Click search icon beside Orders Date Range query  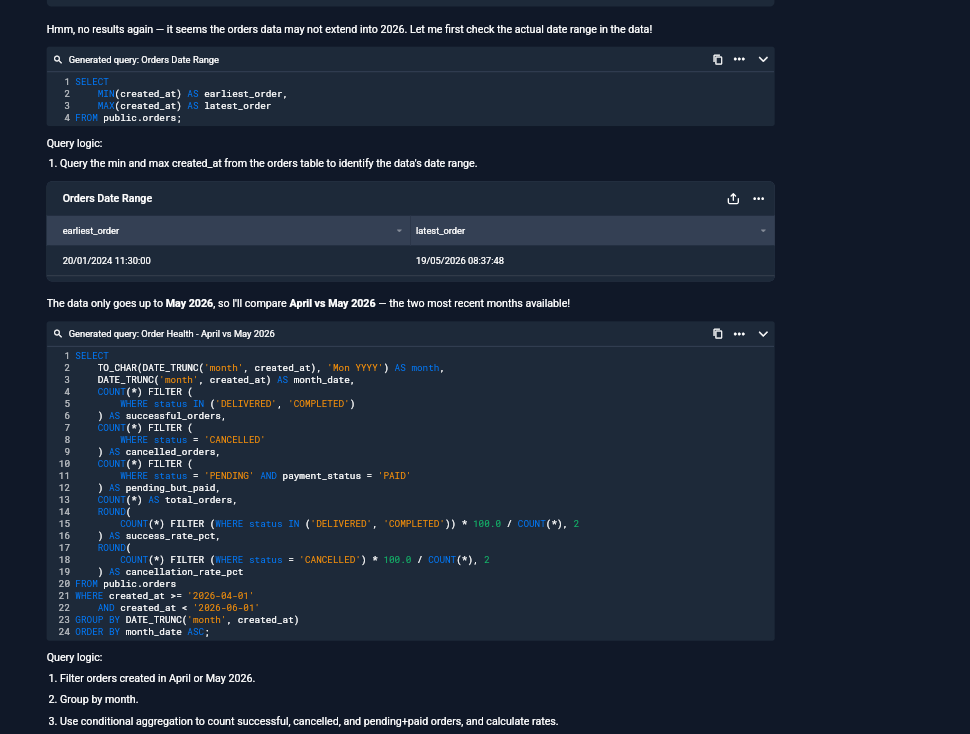point(58,59)
